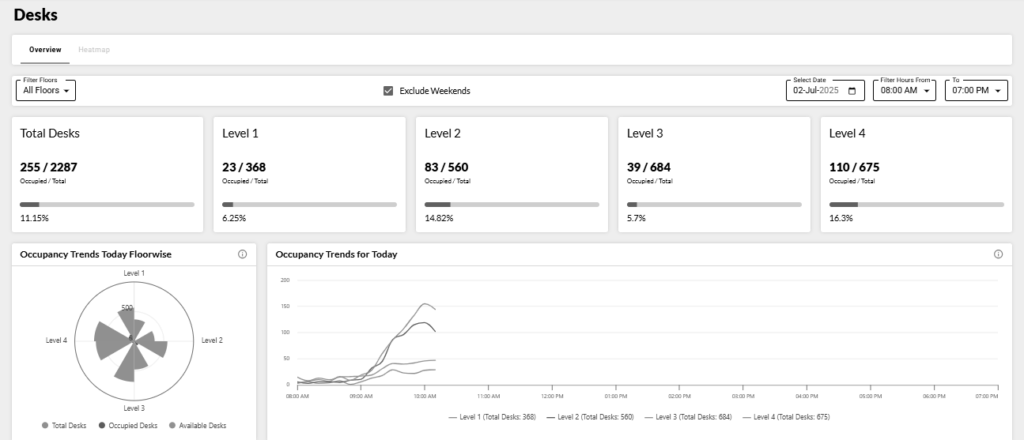Select the Overview tab
The width and height of the screenshot is (1024, 440).
coord(45,49)
